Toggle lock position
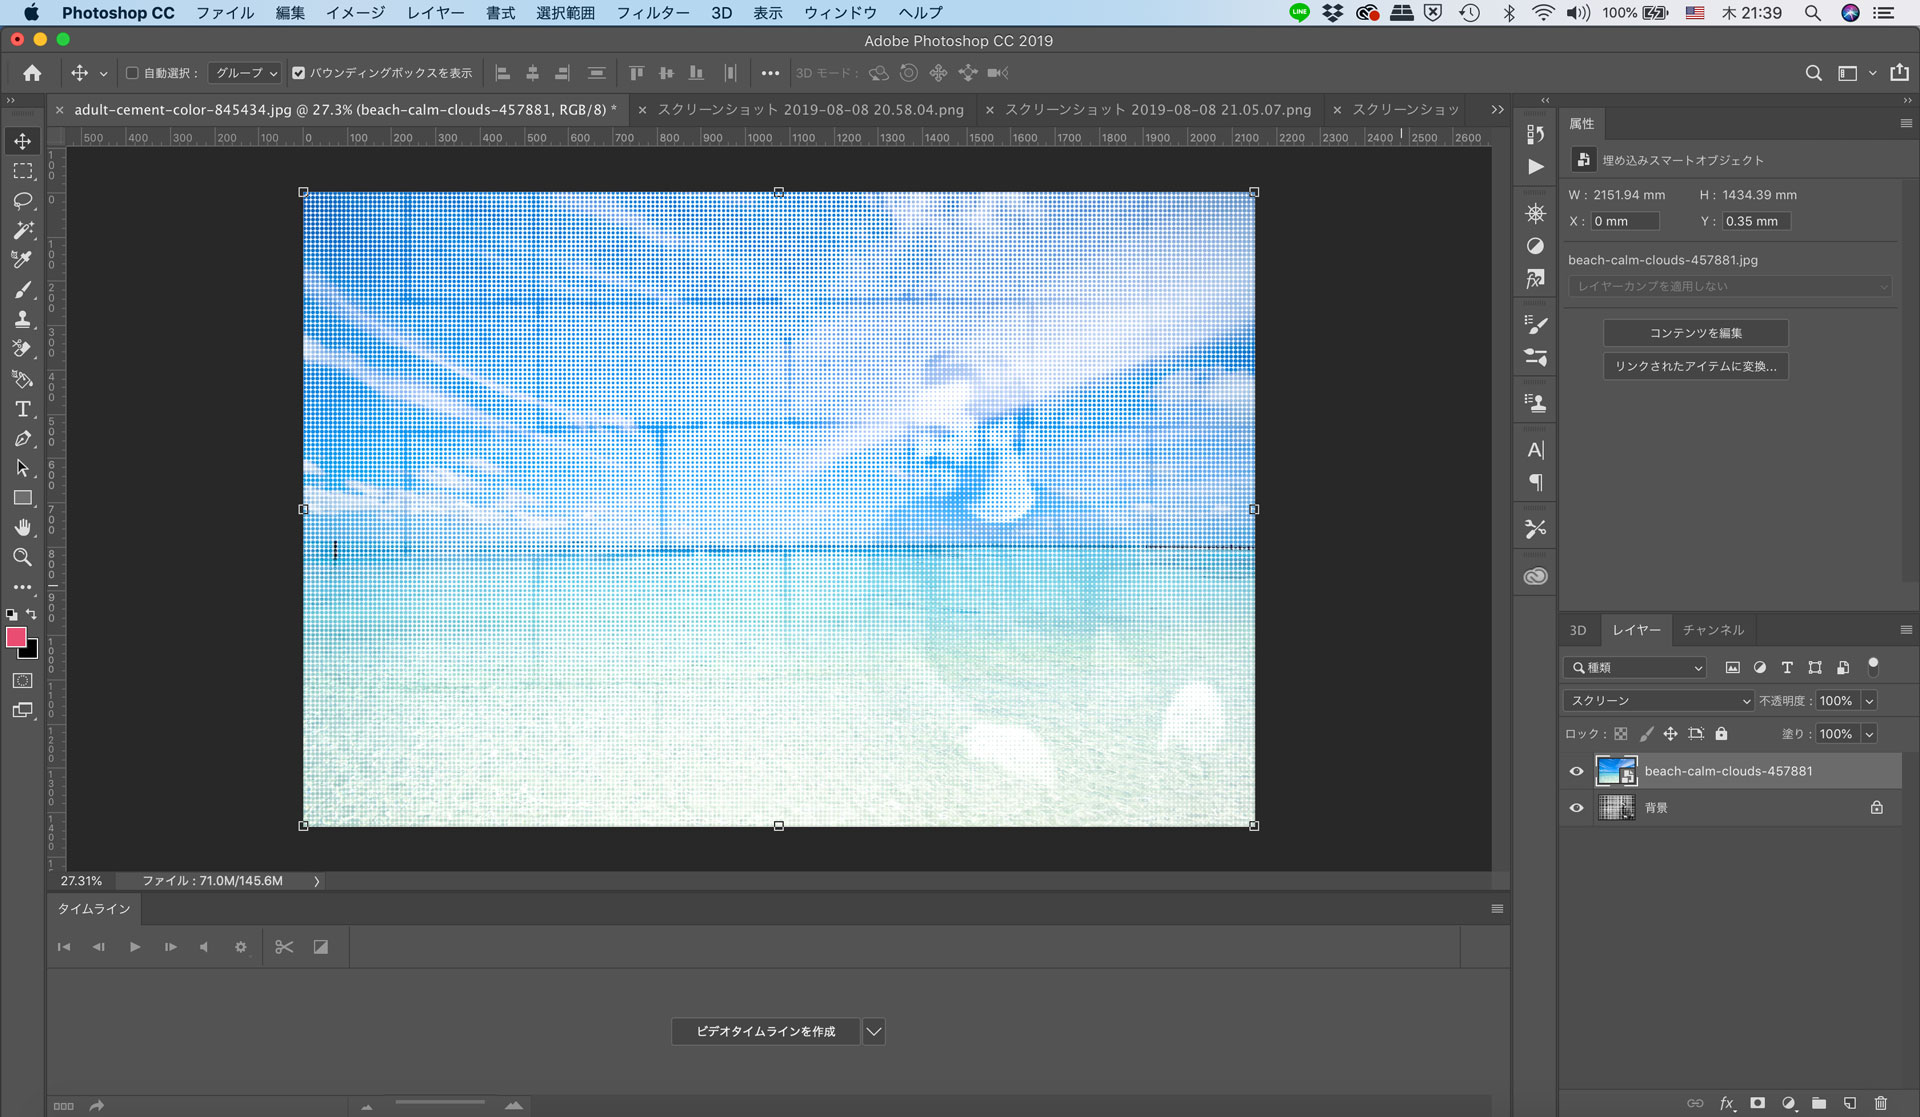The height and width of the screenshot is (1117, 1920). coord(1670,734)
